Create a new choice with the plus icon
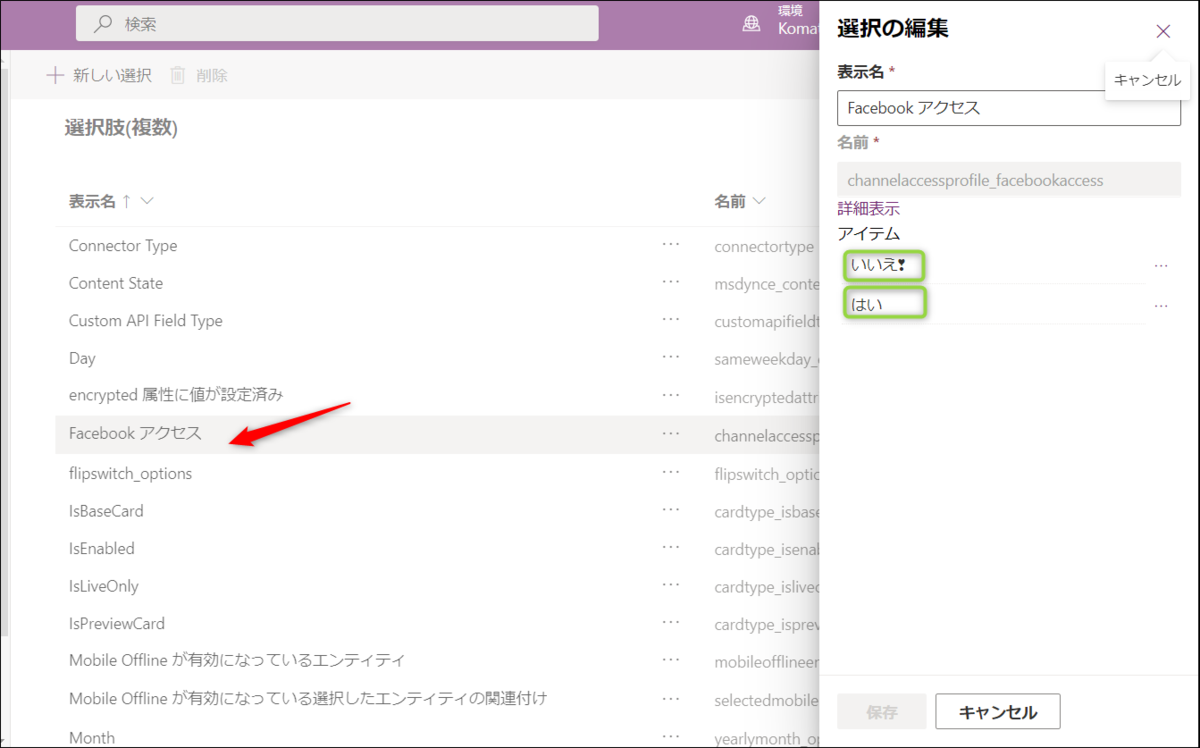 [x=55, y=74]
